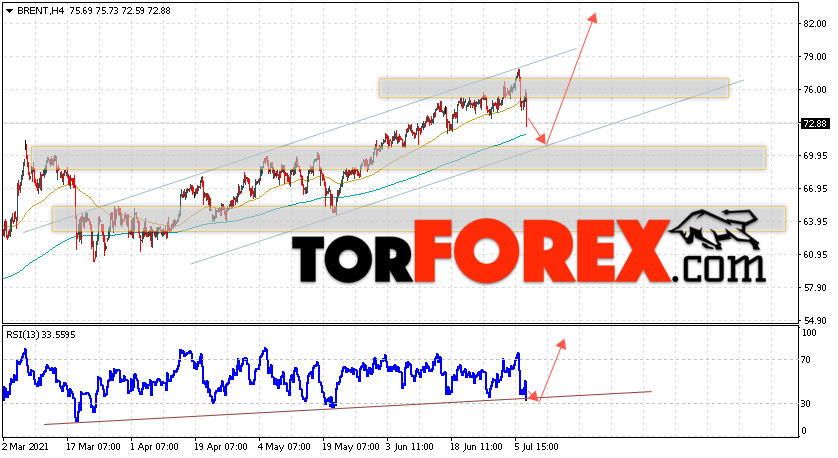Select the 63.95 price axis label

[814, 222]
